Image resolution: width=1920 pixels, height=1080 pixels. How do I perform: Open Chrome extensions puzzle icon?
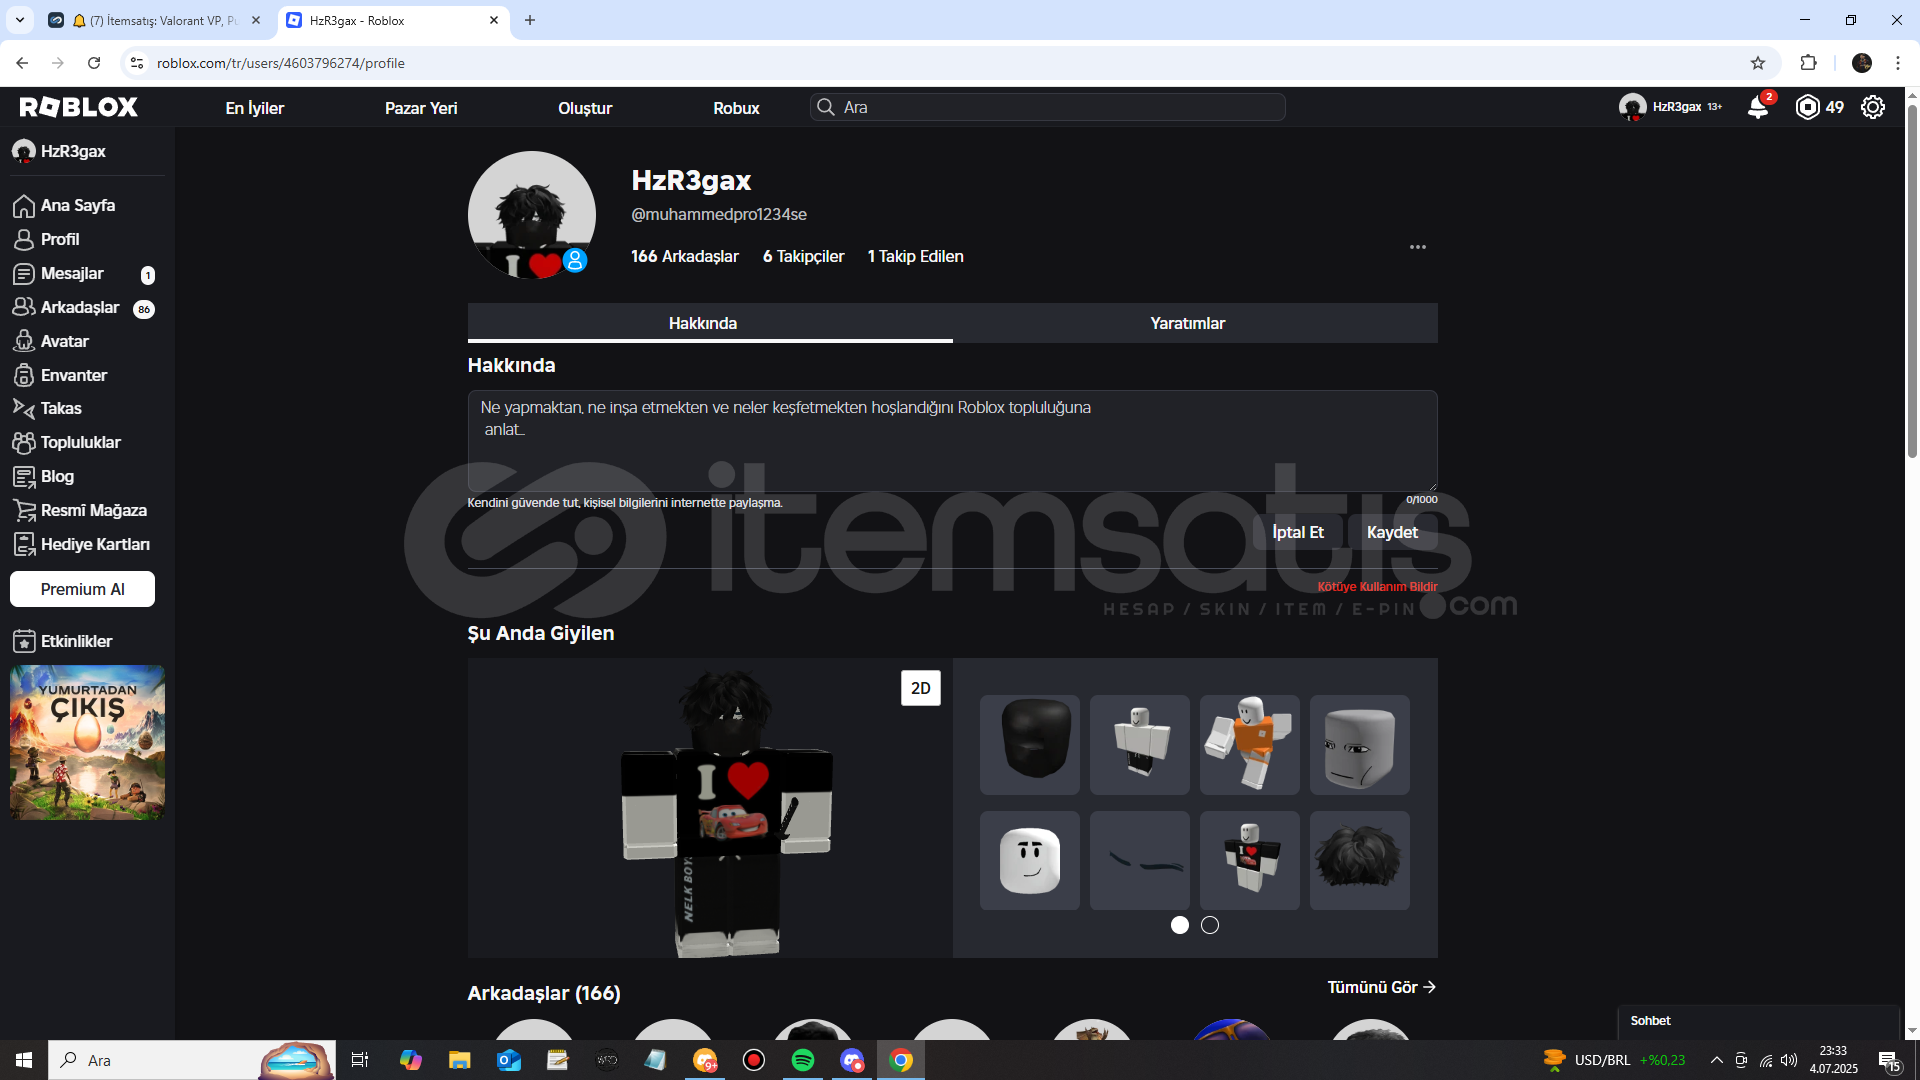coord(1808,63)
